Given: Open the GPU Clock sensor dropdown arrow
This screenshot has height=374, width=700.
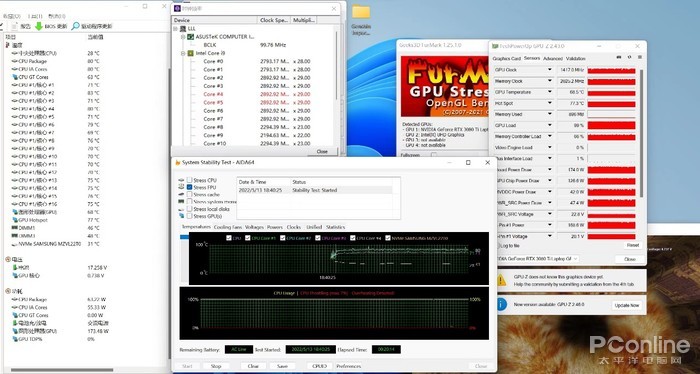Looking at the screenshot, I should 550,70.
